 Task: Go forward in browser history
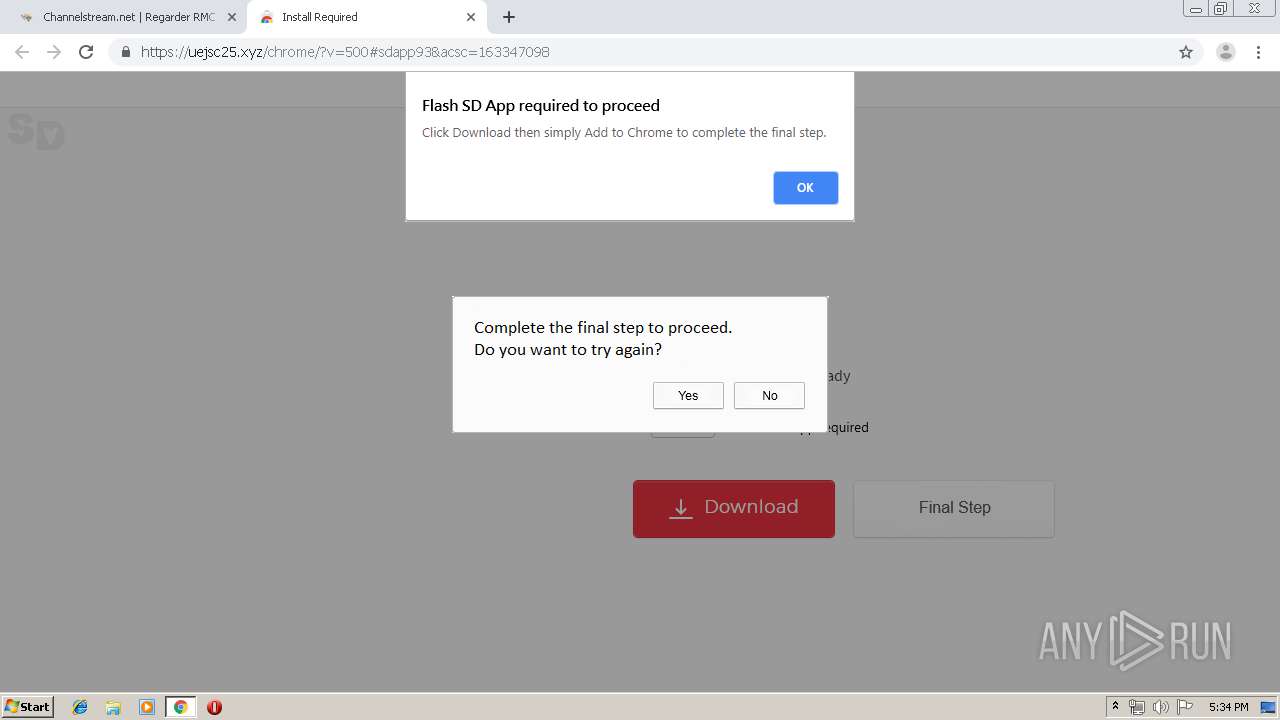(54, 52)
